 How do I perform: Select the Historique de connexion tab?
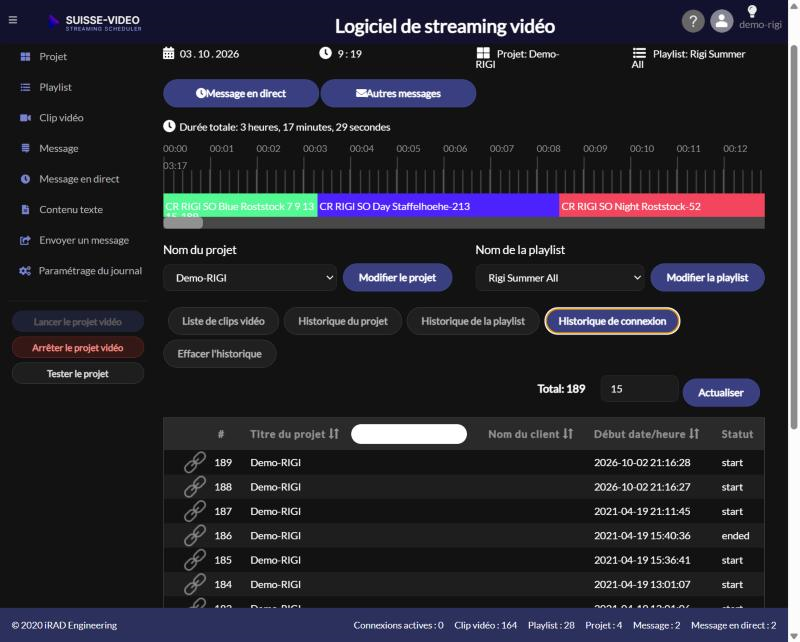(612, 321)
